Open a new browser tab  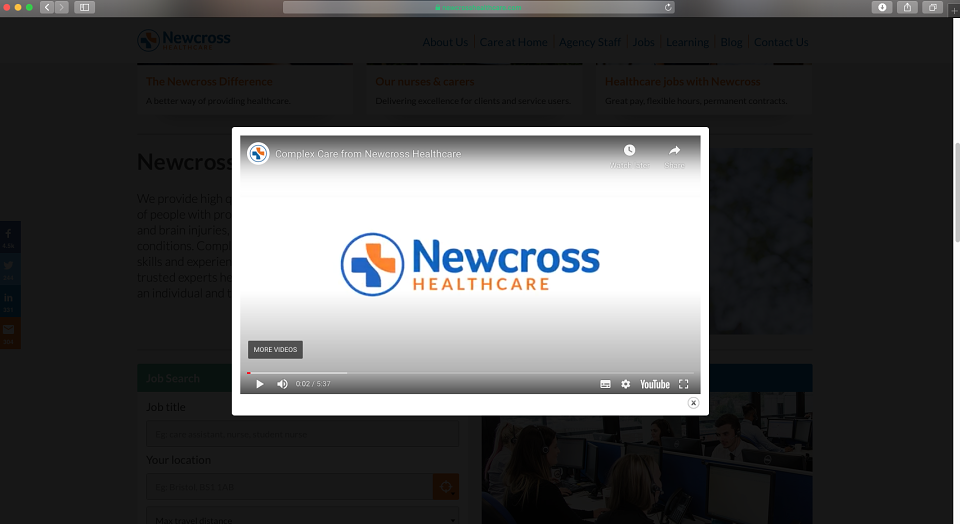(954, 10)
